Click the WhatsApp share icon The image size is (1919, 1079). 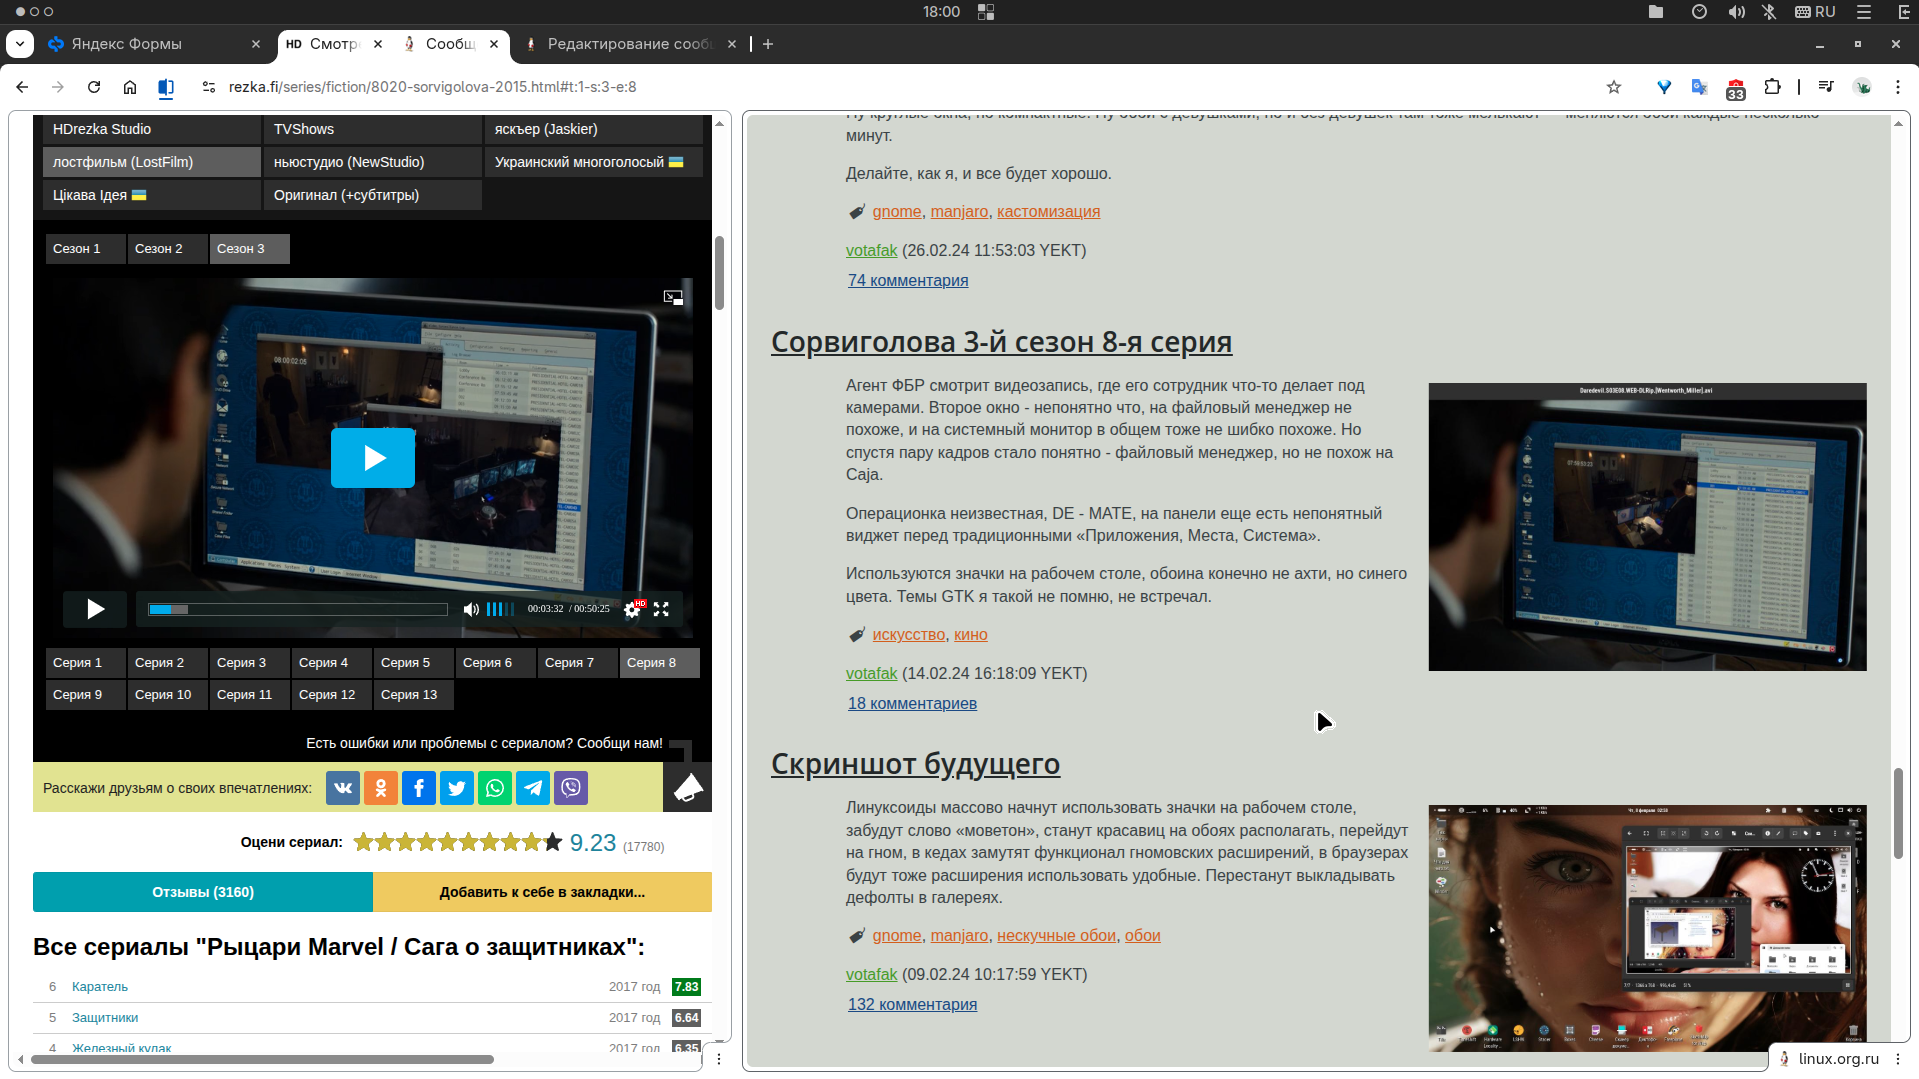(495, 788)
